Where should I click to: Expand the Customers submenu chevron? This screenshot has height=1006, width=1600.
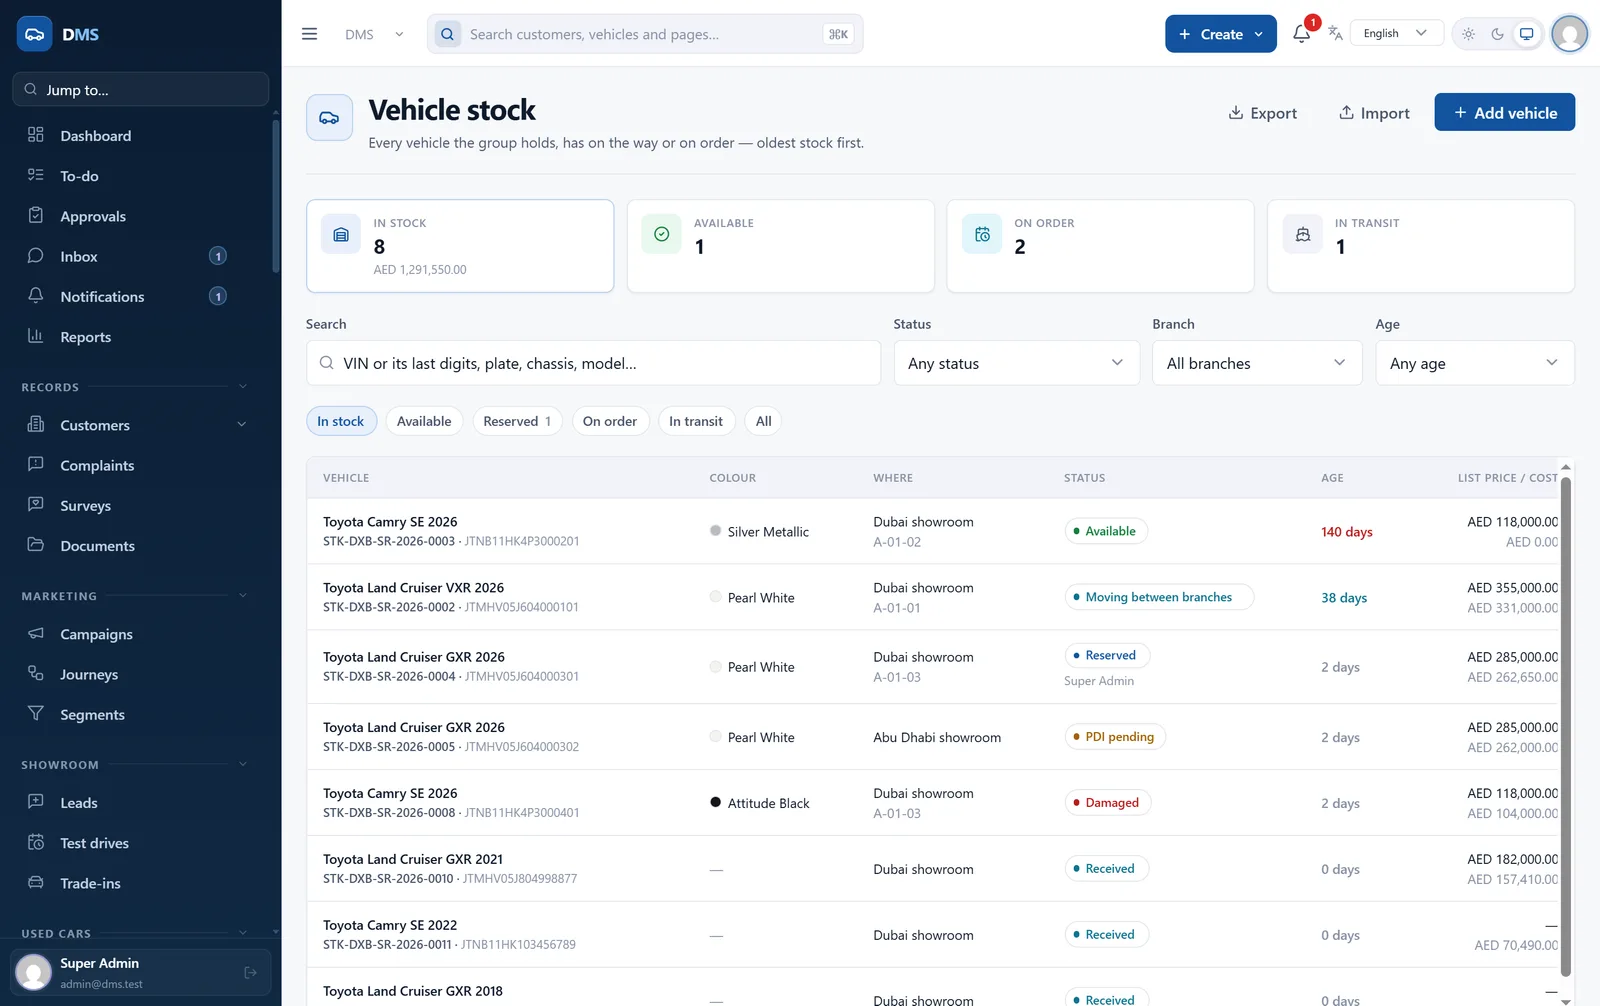tap(242, 425)
